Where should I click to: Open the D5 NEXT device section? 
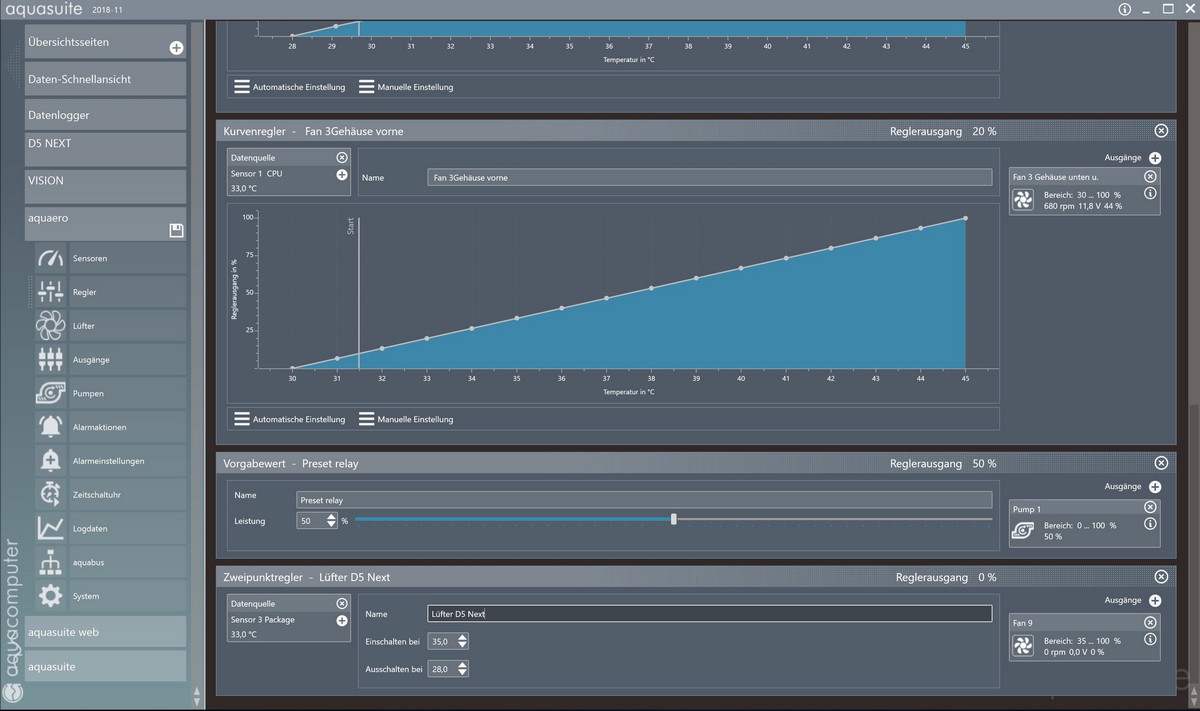point(105,150)
